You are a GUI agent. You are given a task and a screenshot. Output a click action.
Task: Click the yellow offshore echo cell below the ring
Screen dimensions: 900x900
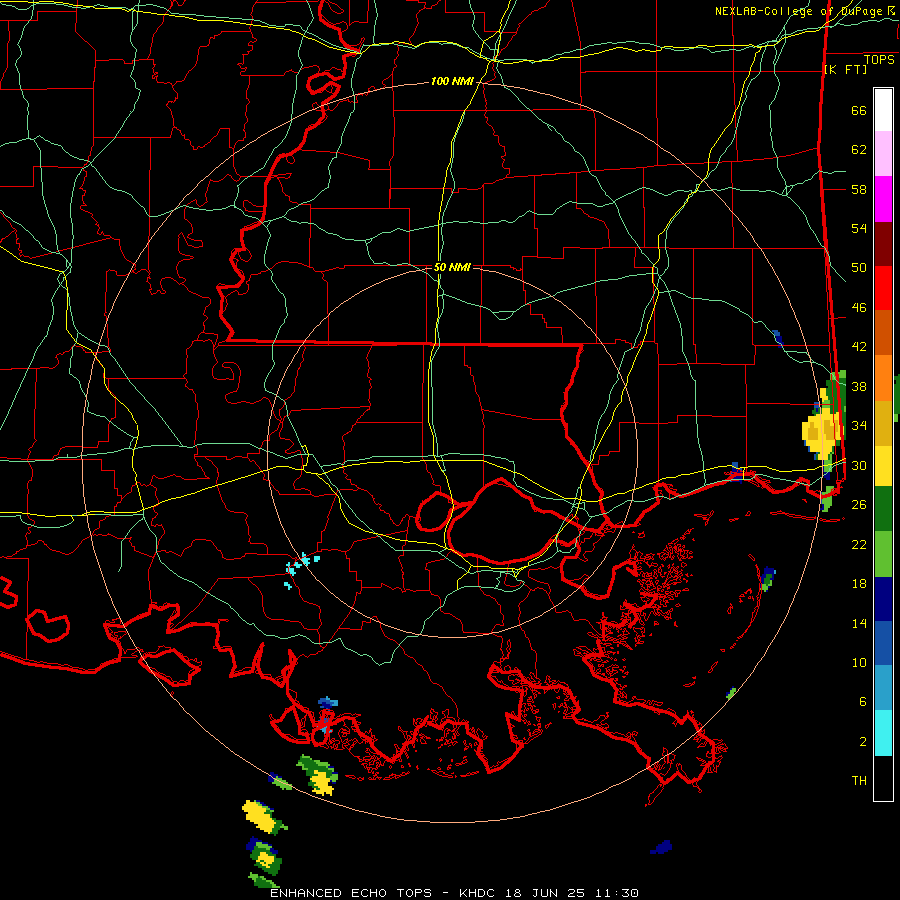[263, 817]
